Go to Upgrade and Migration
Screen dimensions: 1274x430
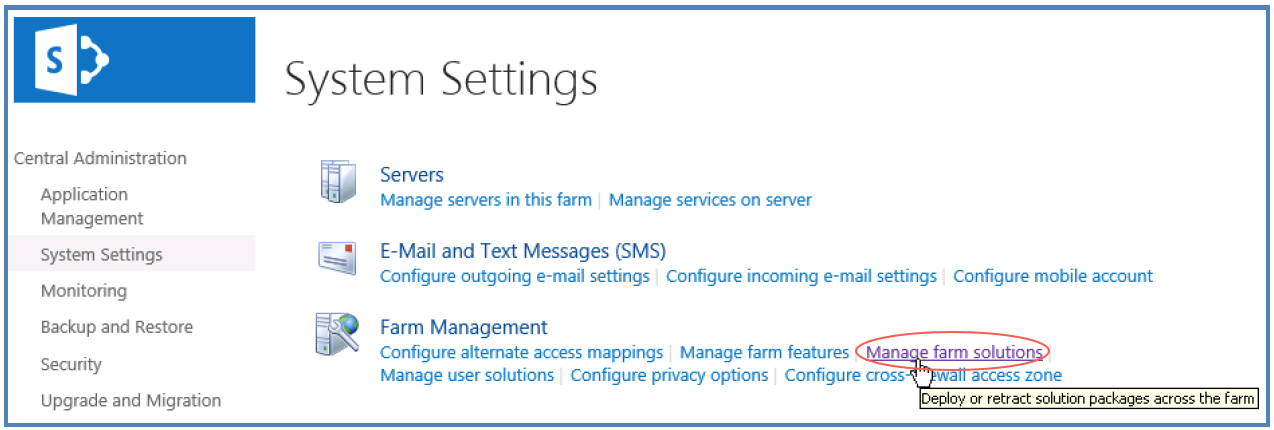tap(130, 400)
